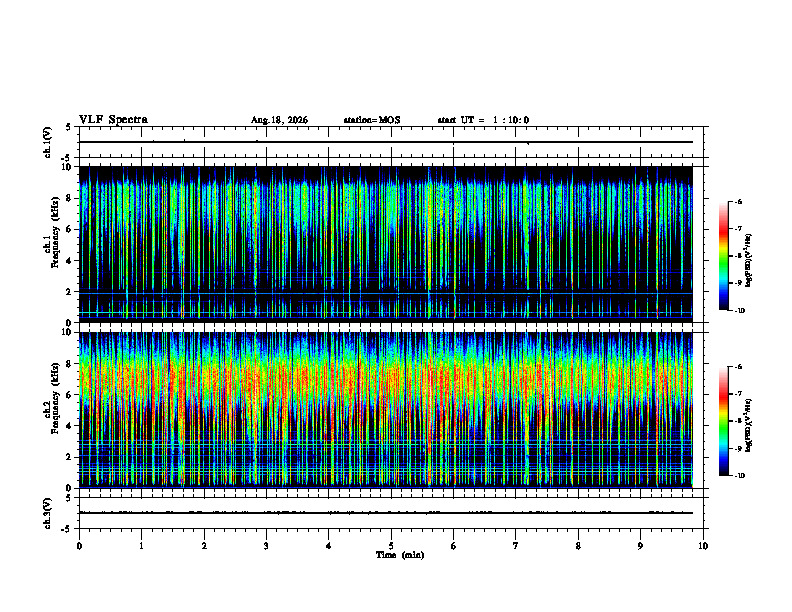This screenshot has height=612, width=792.
Task: Click the 10 minute tick label on time axis
Action: [x=703, y=546]
